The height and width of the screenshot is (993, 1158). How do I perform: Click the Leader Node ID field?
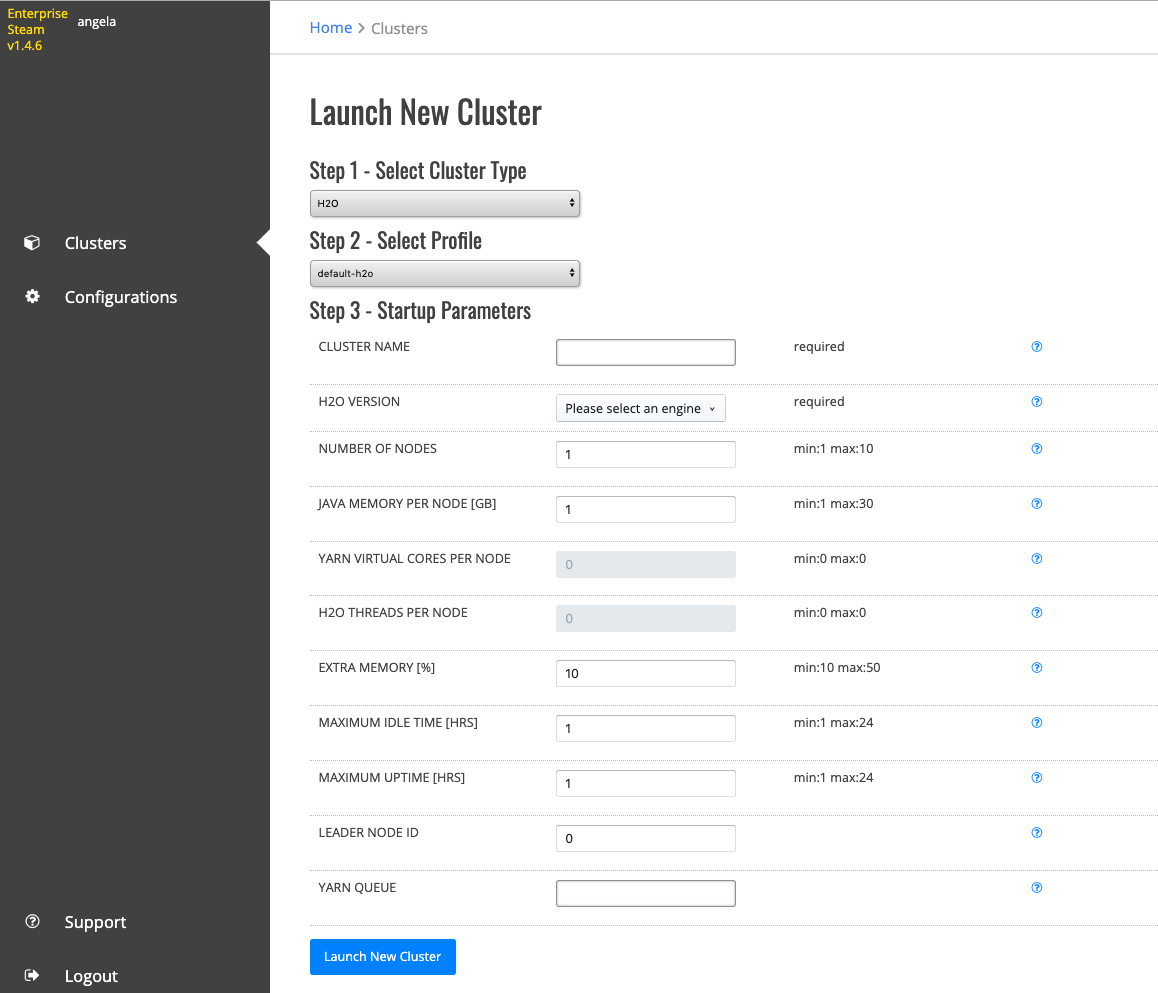[x=645, y=839]
